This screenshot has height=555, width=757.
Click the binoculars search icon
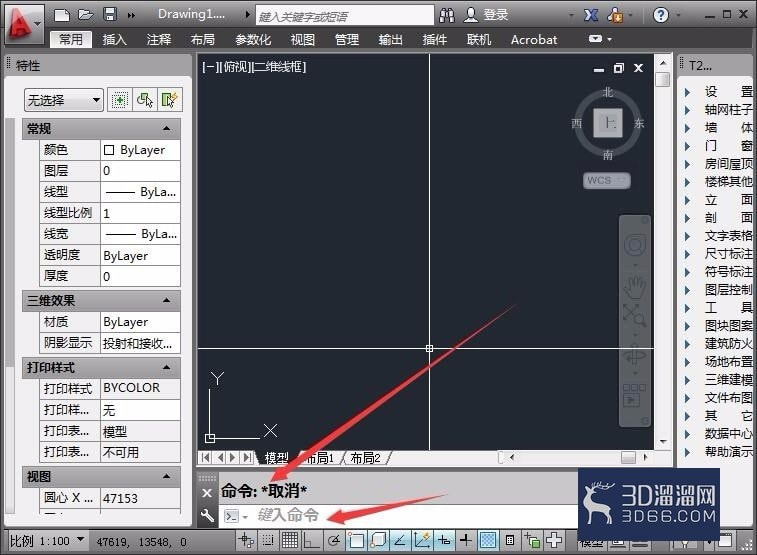(447, 15)
